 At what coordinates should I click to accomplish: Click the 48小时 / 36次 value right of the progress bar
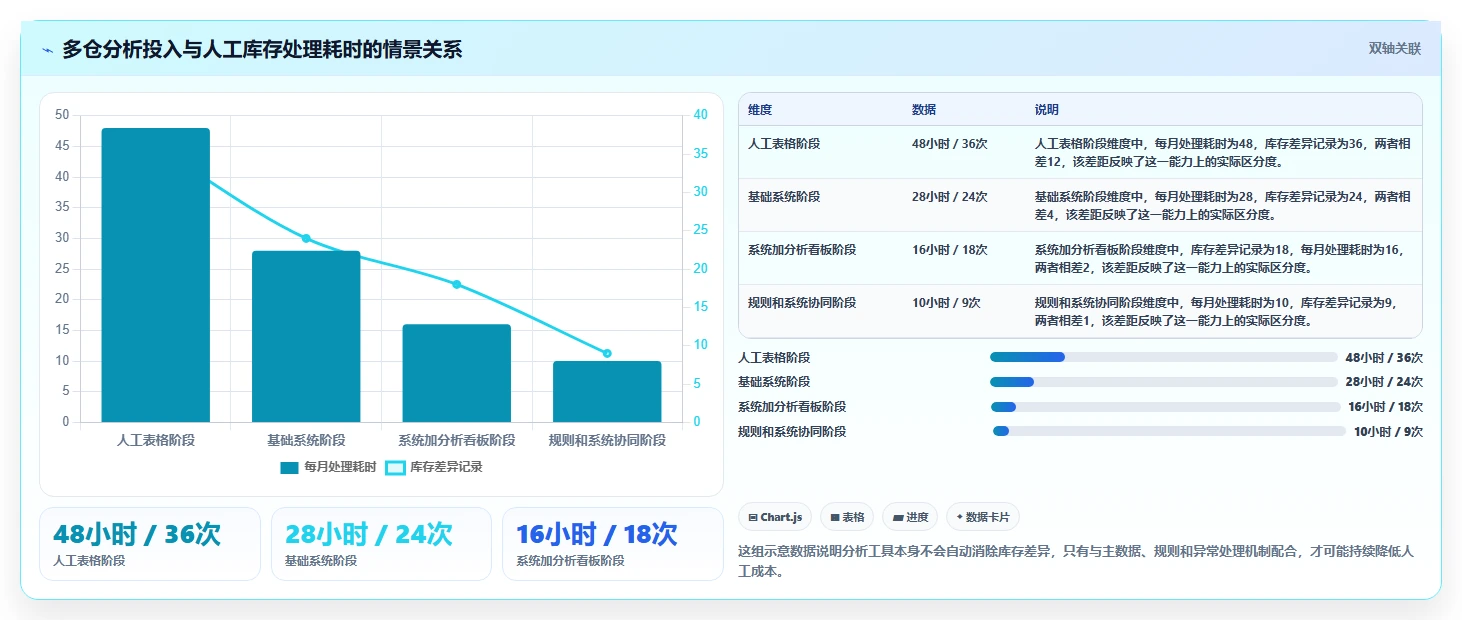pyautogui.click(x=1384, y=357)
